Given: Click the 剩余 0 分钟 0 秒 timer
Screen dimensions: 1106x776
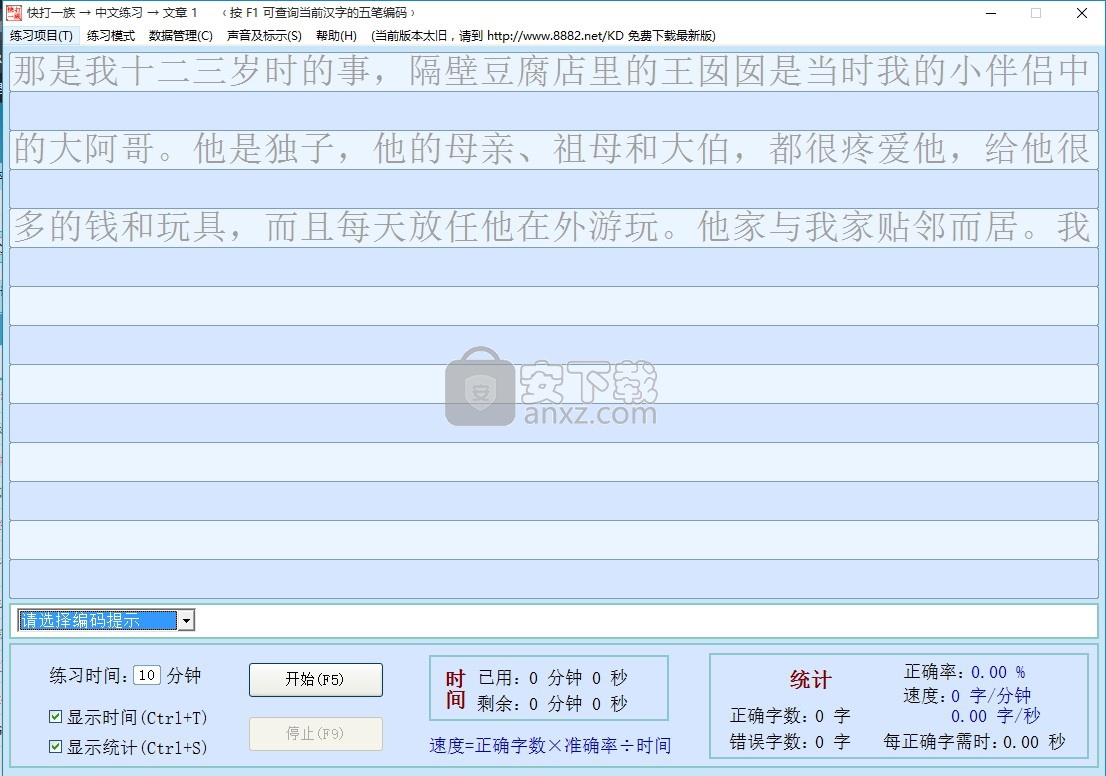Looking at the screenshot, I should (x=552, y=704).
